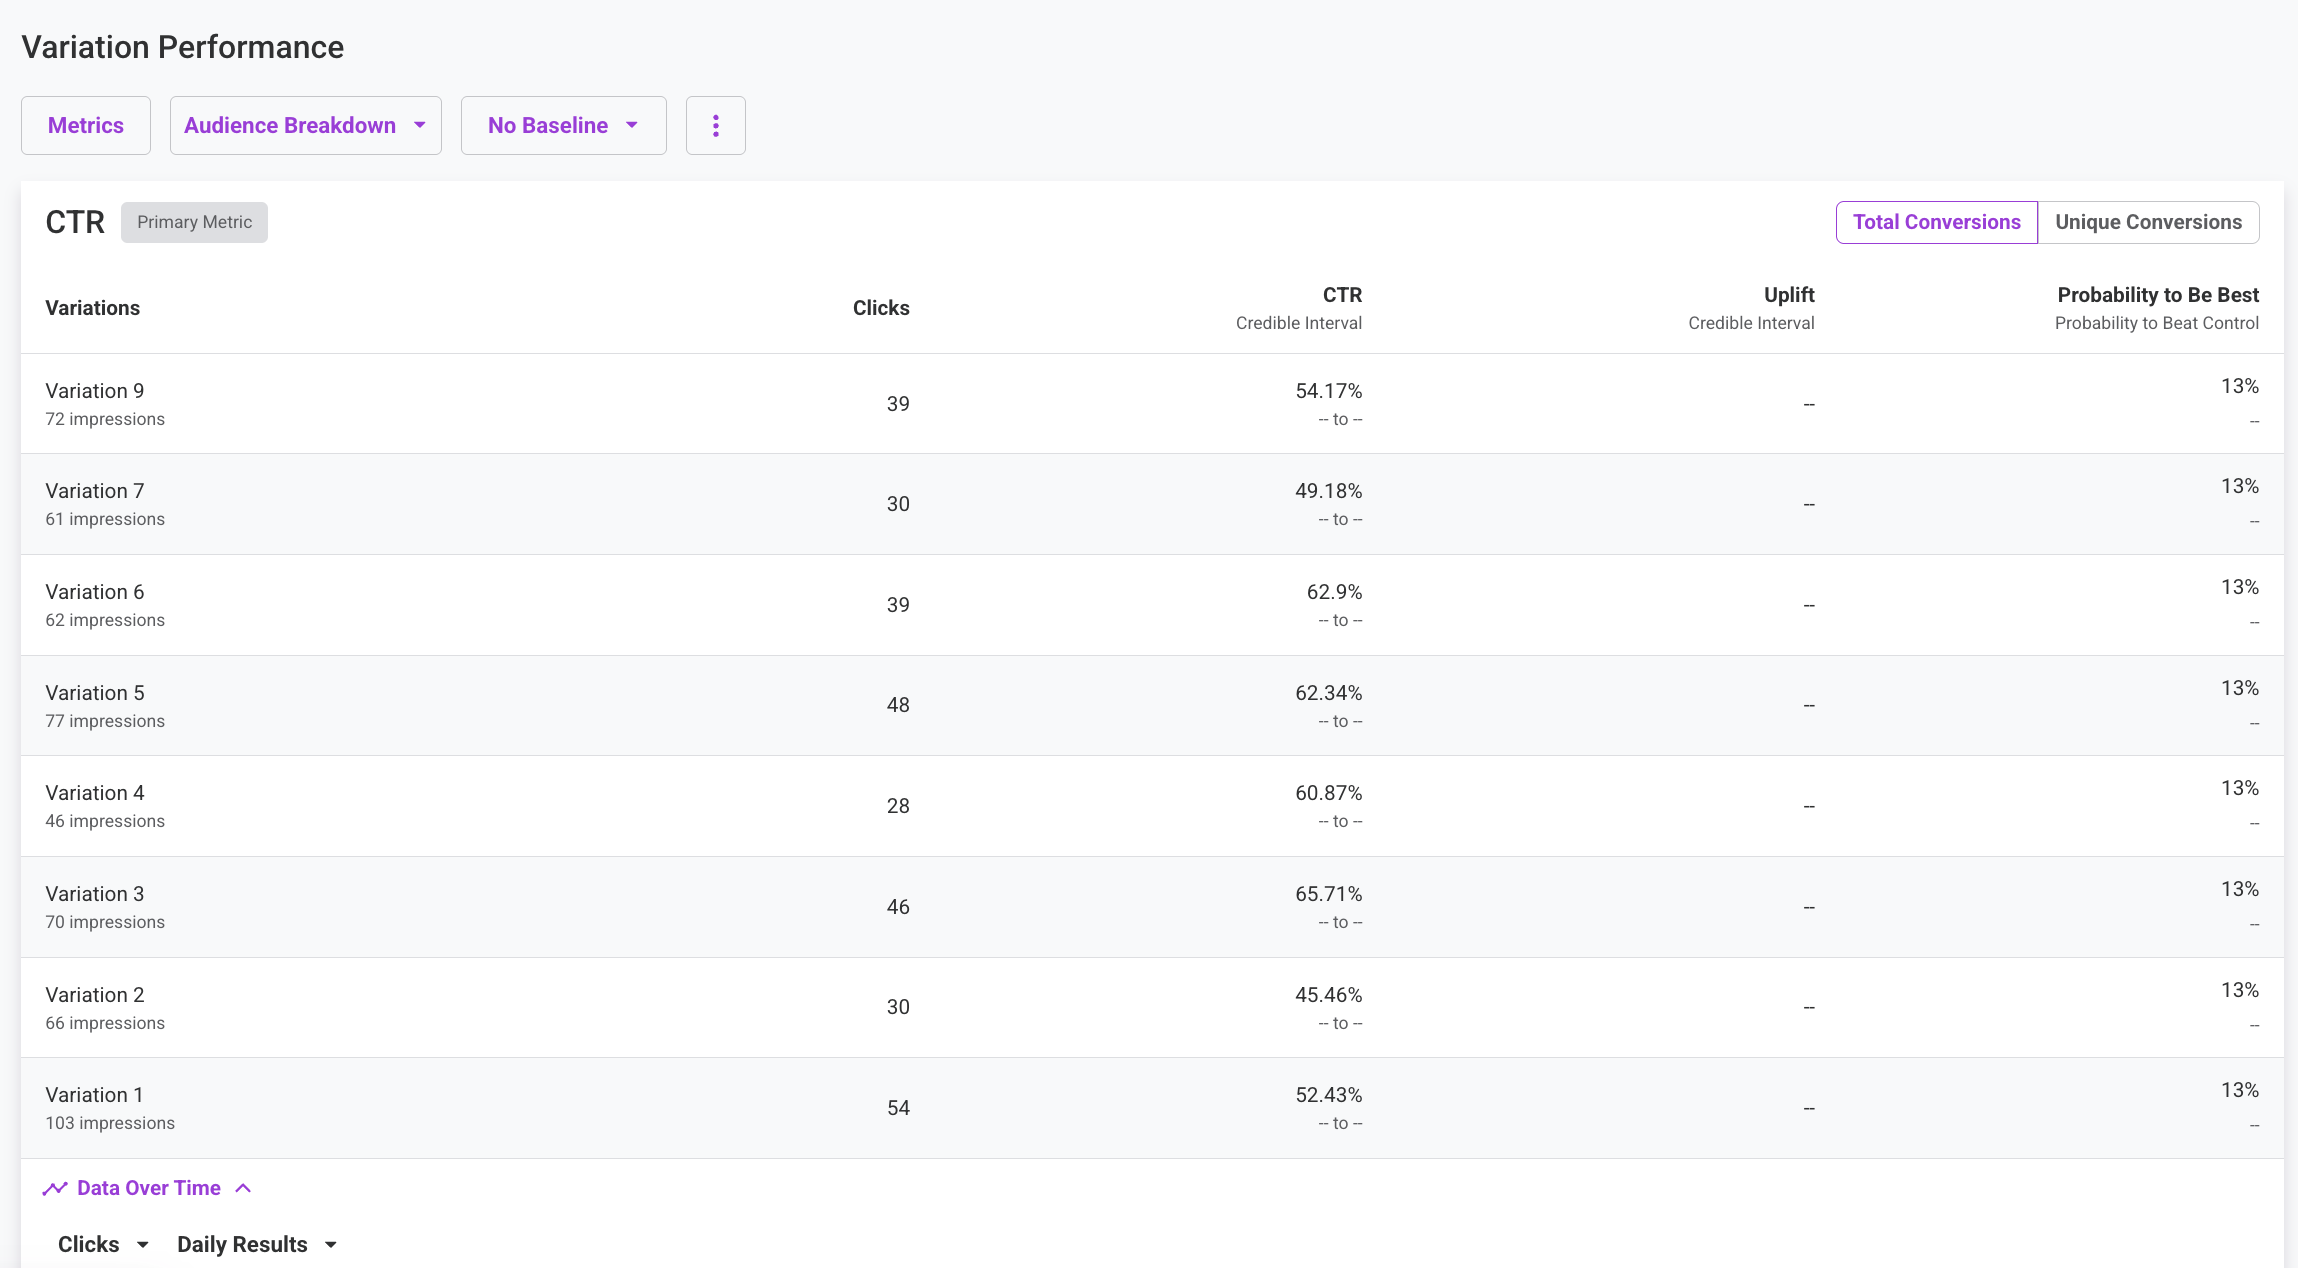Click the Primary Metric badge

point(195,222)
